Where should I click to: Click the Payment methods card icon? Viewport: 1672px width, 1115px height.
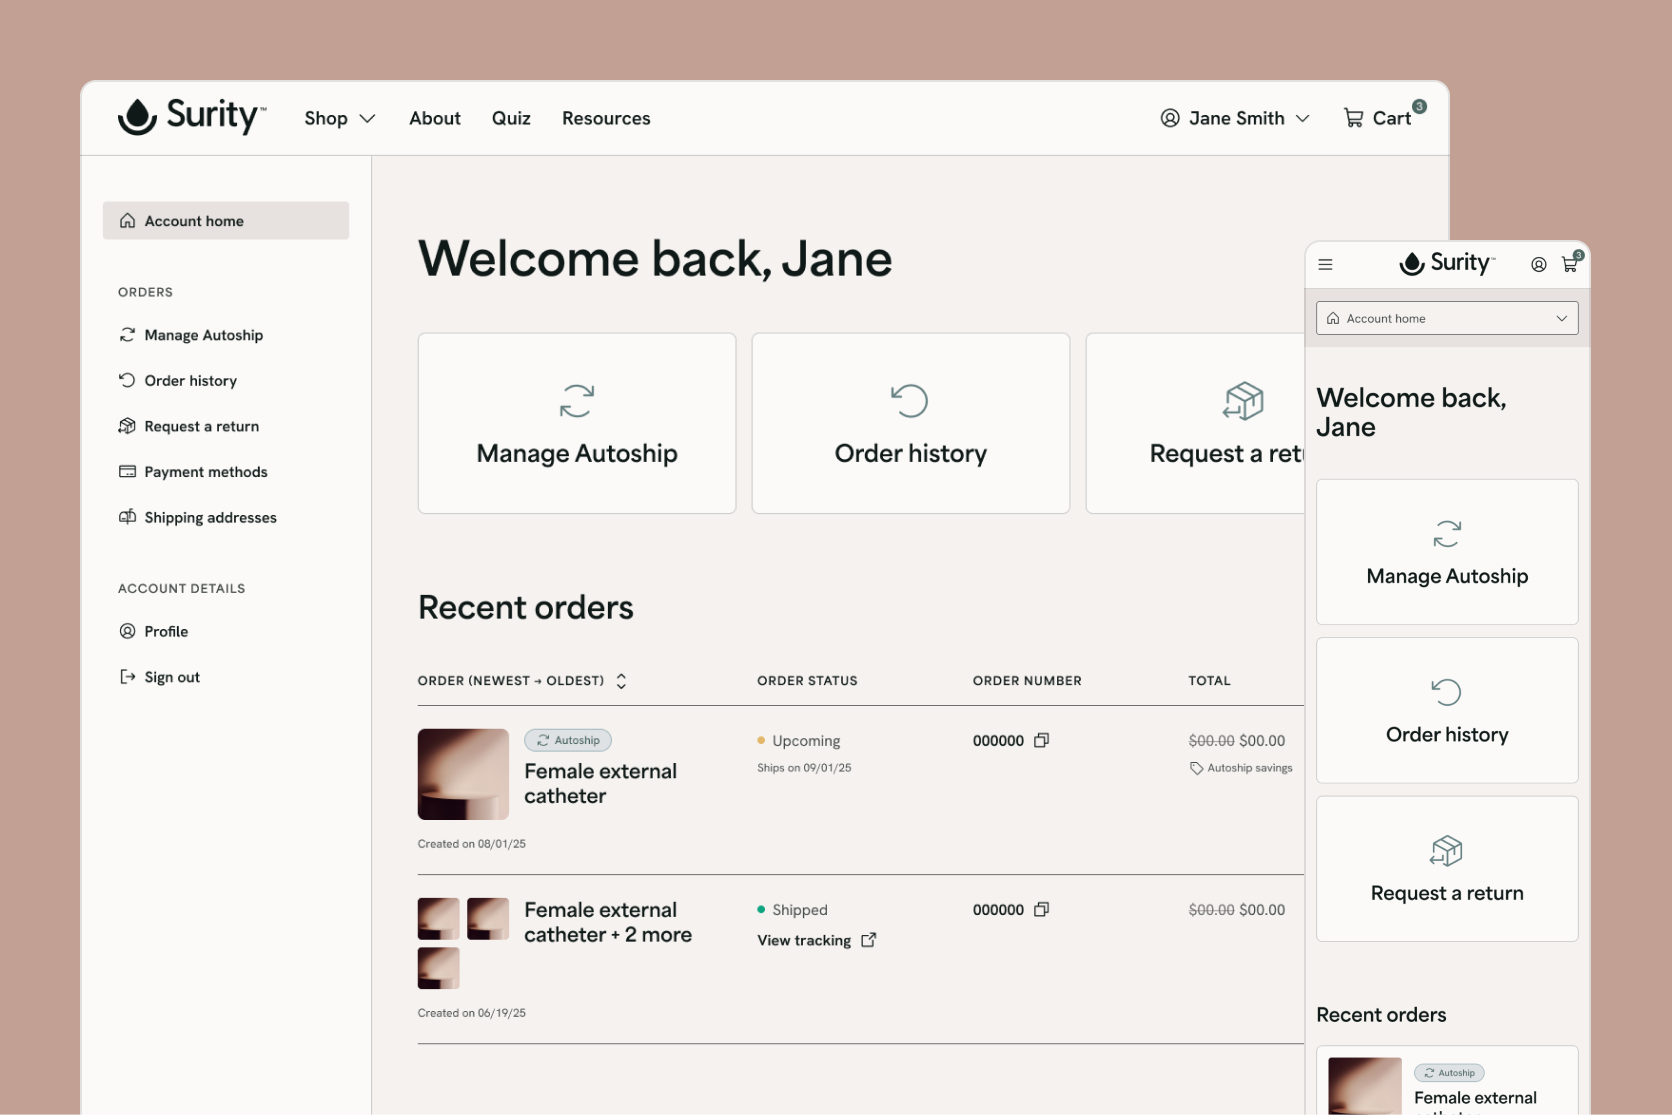pyautogui.click(x=127, y=471)
